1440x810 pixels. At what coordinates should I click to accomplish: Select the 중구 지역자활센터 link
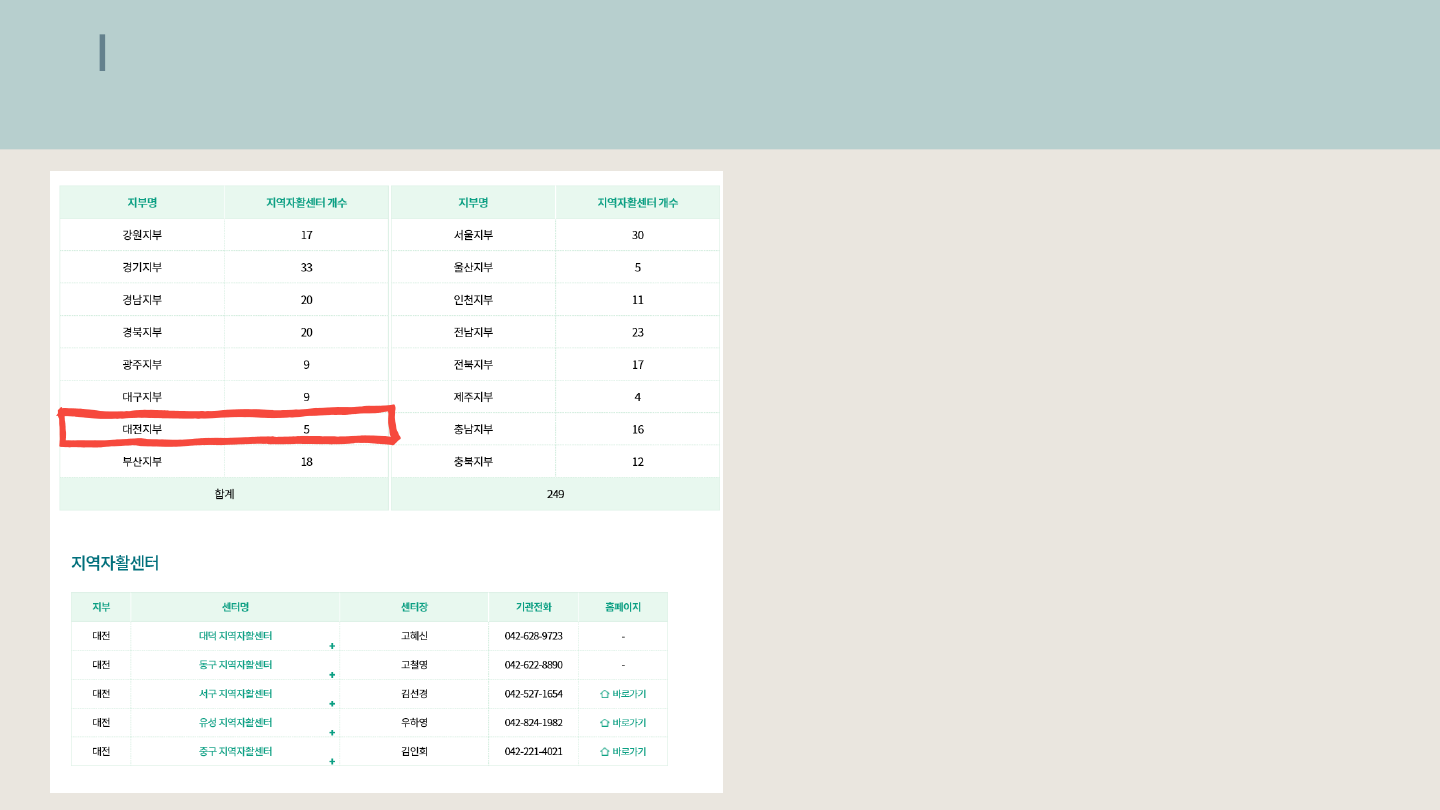[x=235, y=752]
